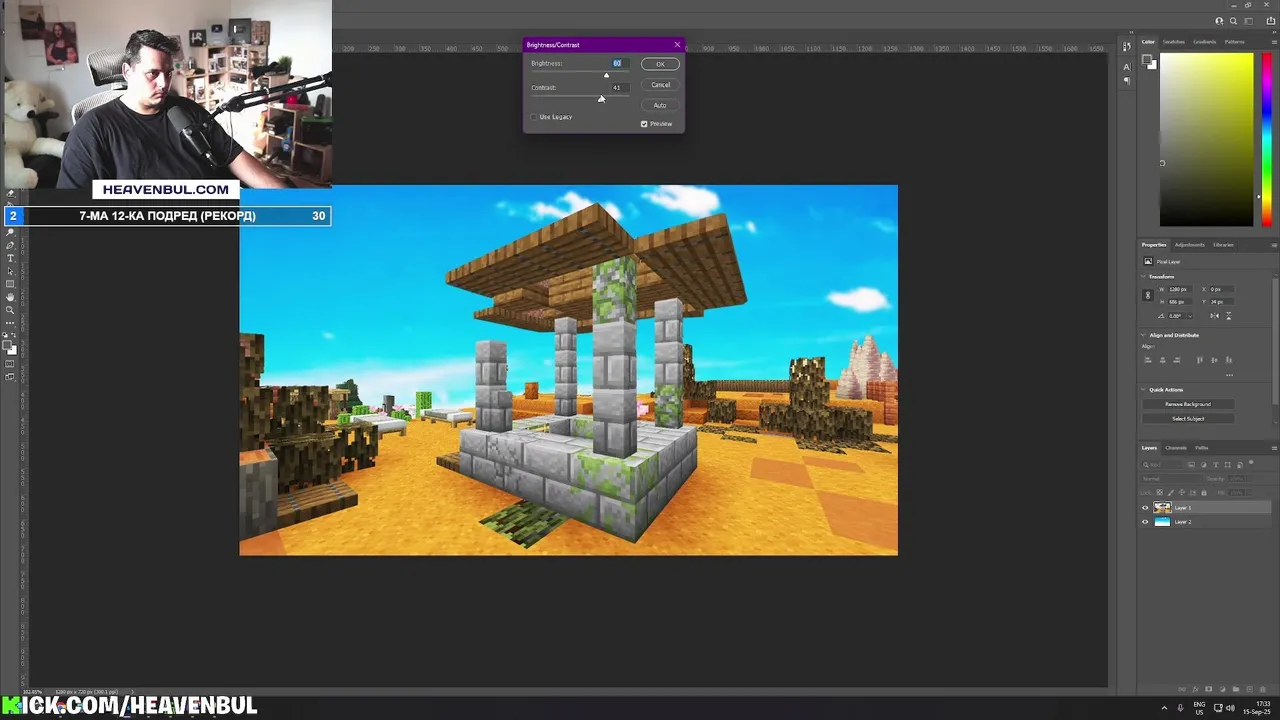The height and width of the screenshot is (720, 1280).
Task: Filter layers by type layers icon
Action: tap(1216, 465)
